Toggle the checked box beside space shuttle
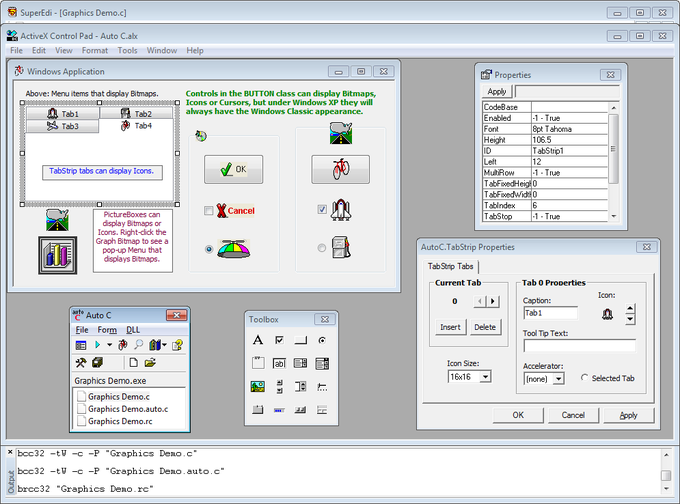Viewport: 680px width, 504px height. pos(322,209)
